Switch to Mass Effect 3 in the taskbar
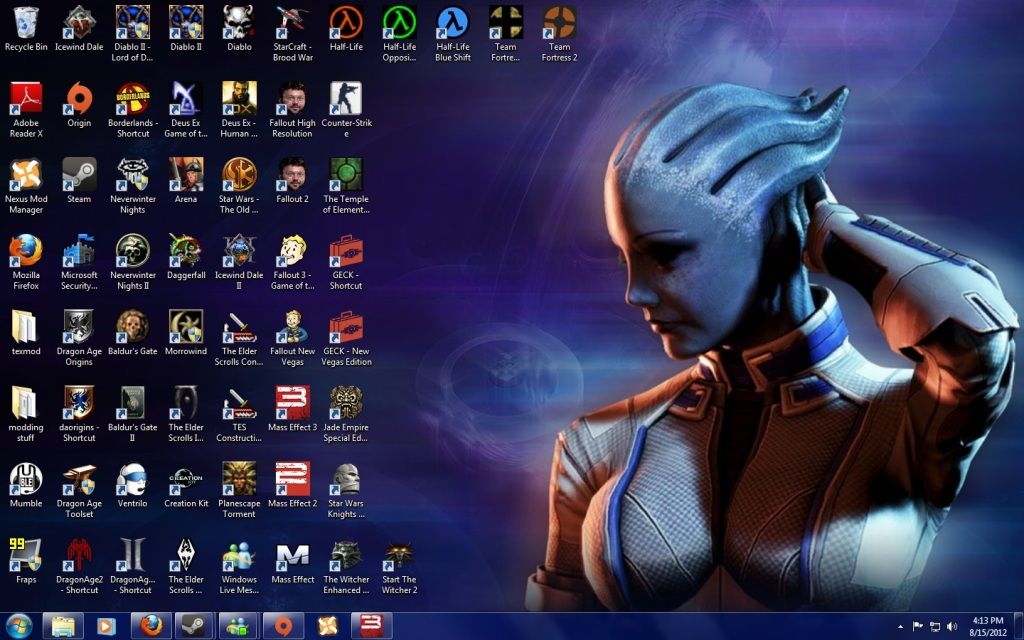 point(371,626)
